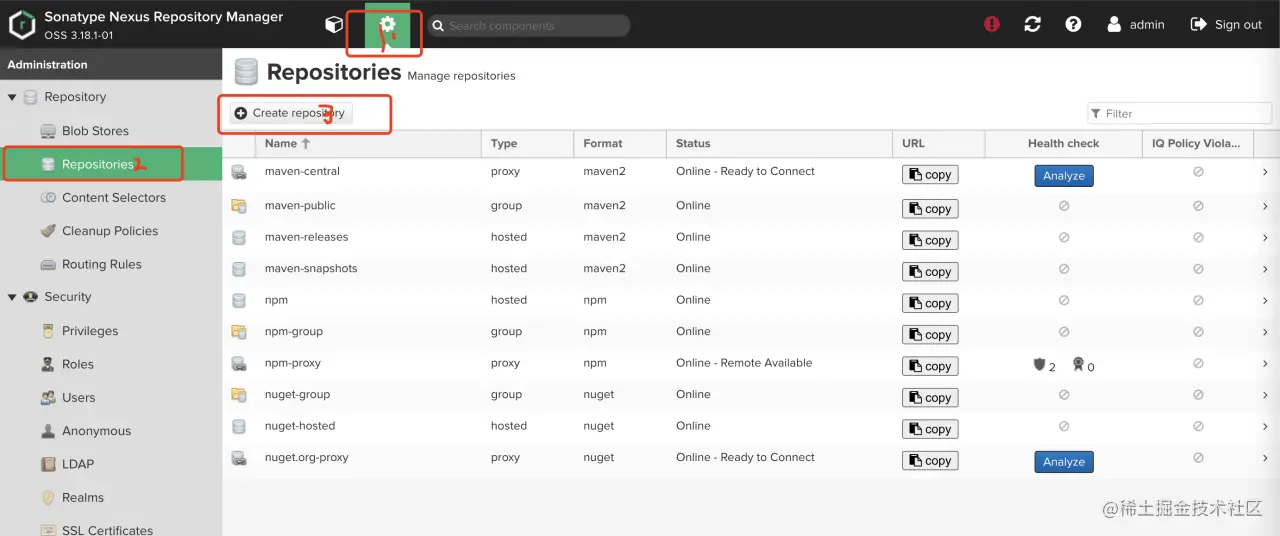
Task: Open the Administration gear icon
Action: (x=388, y=24)
